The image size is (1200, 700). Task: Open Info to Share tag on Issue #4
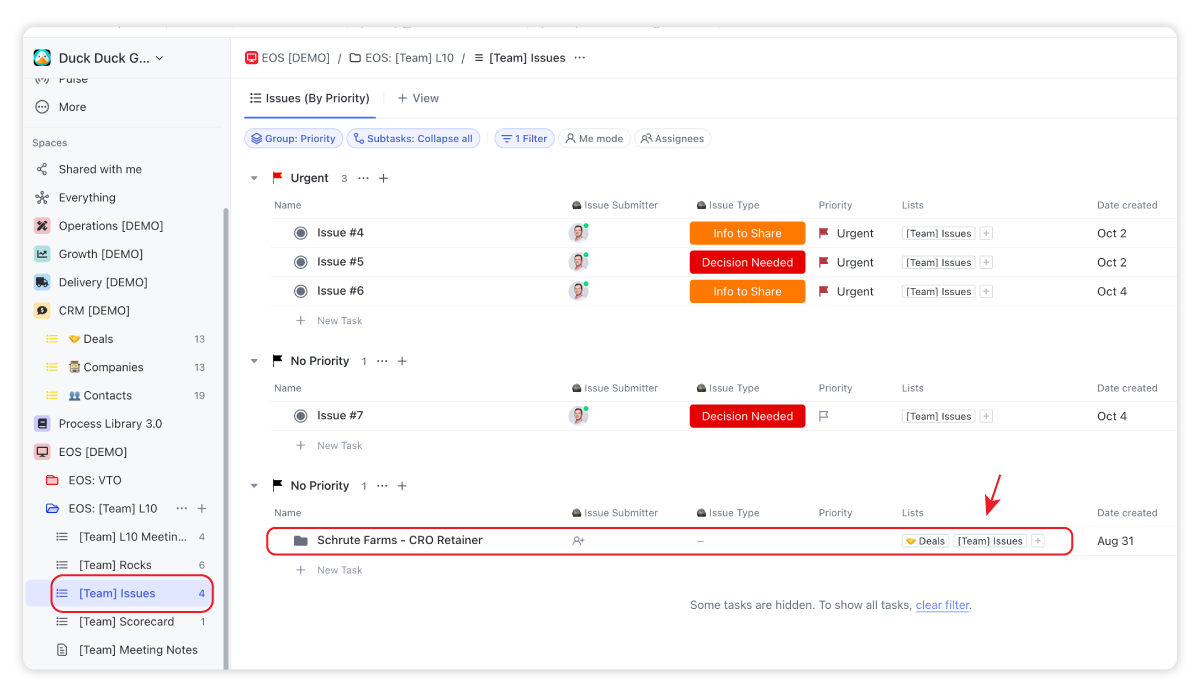pyautogui.click(x=747, y=233)
